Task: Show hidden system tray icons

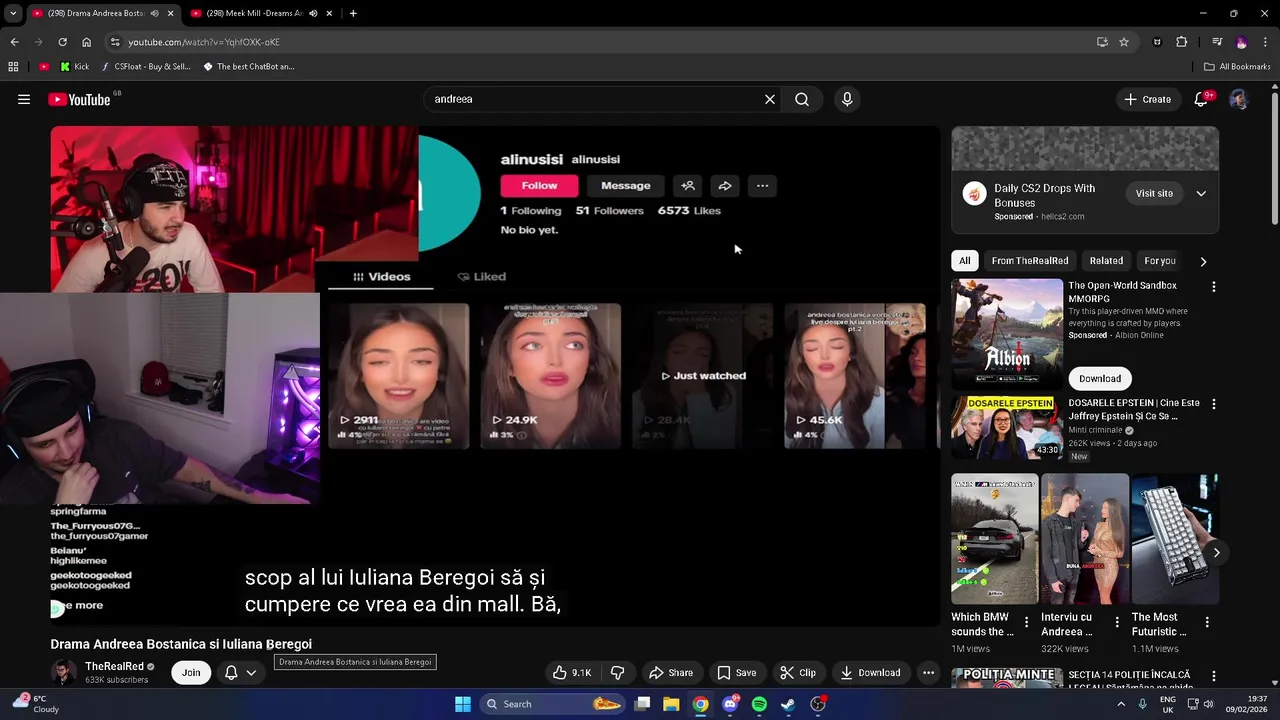Action: coord(1121,704)
